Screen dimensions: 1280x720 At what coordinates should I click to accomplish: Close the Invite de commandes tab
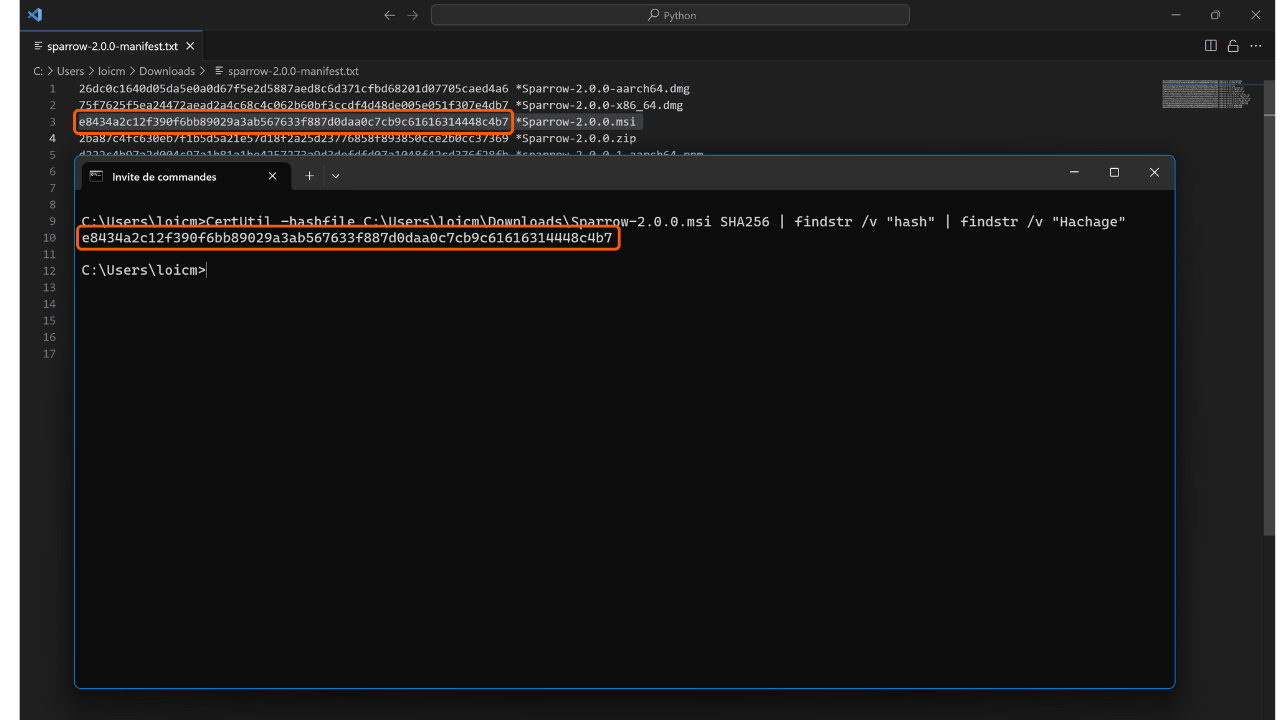click(272, 176)
